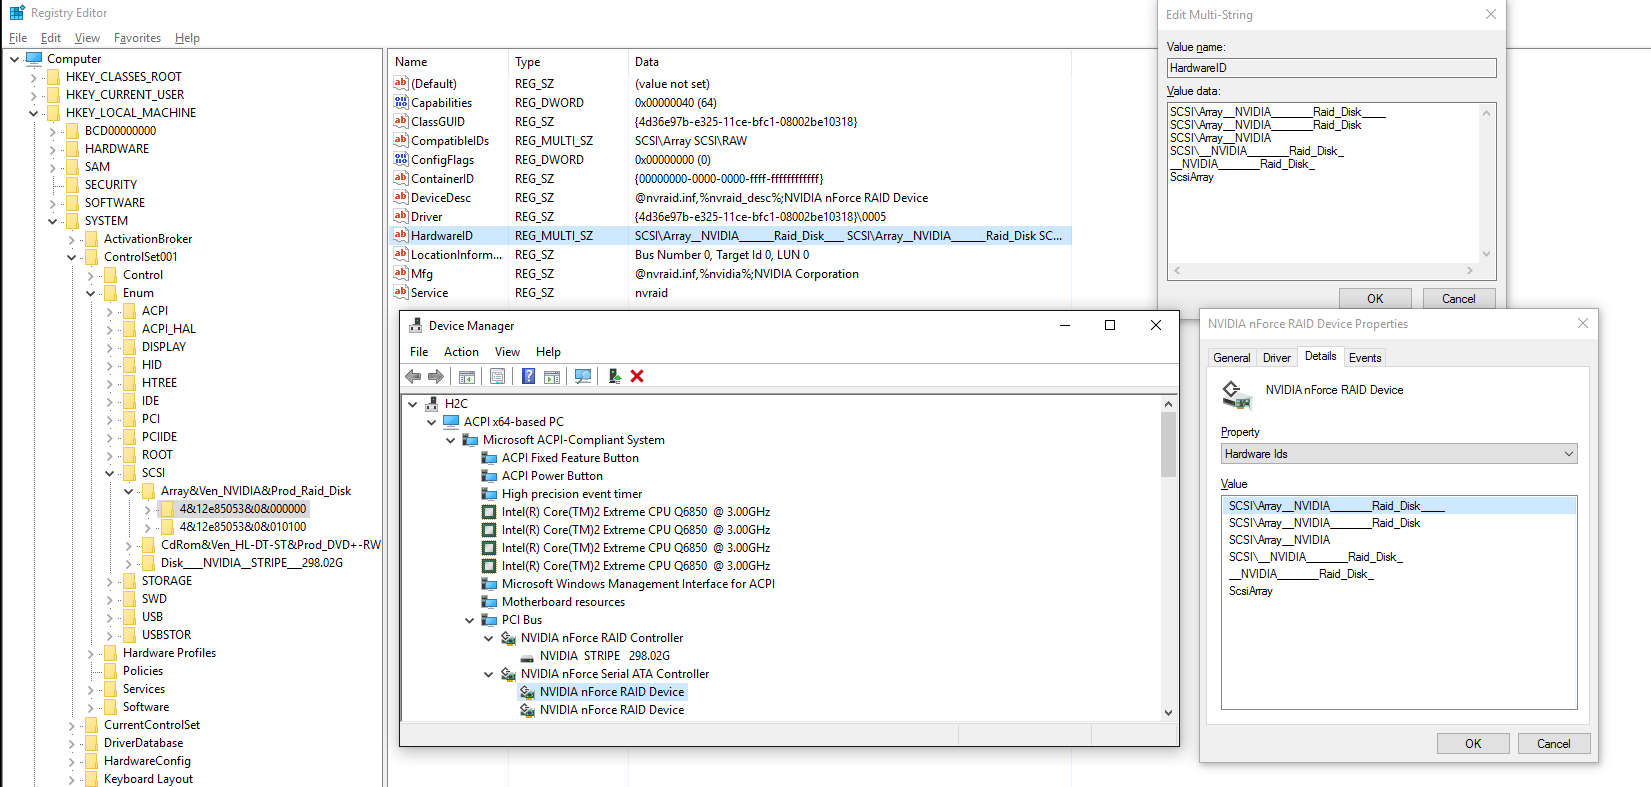Open Device Manager View menu
This screenshot has width=1651, height=787.
pyautogui.click(x=507, y=352)
